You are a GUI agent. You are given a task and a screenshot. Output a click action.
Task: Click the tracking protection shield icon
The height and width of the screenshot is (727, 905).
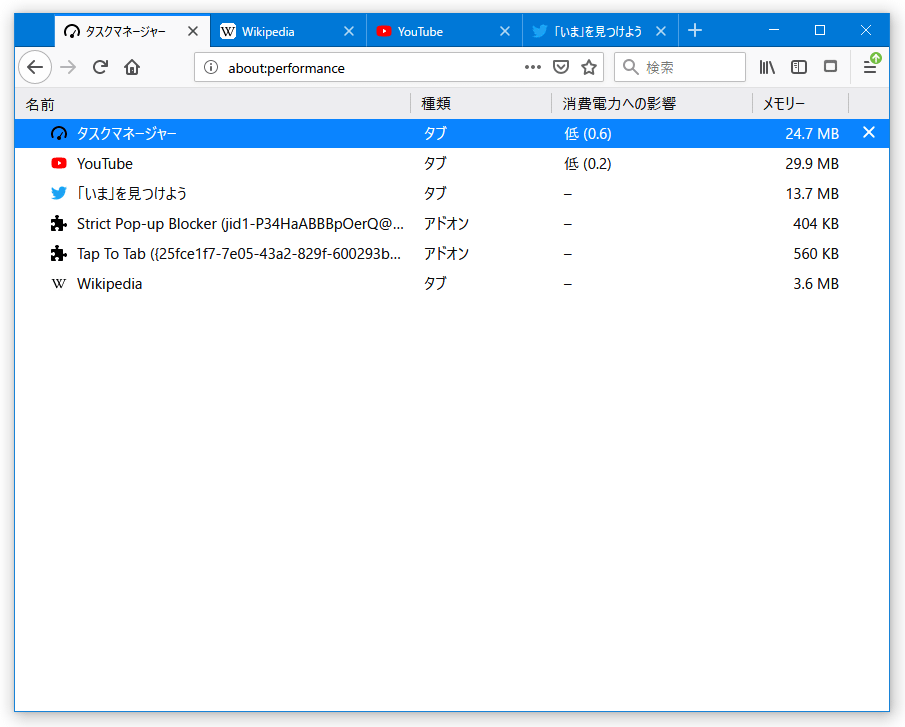561,67
